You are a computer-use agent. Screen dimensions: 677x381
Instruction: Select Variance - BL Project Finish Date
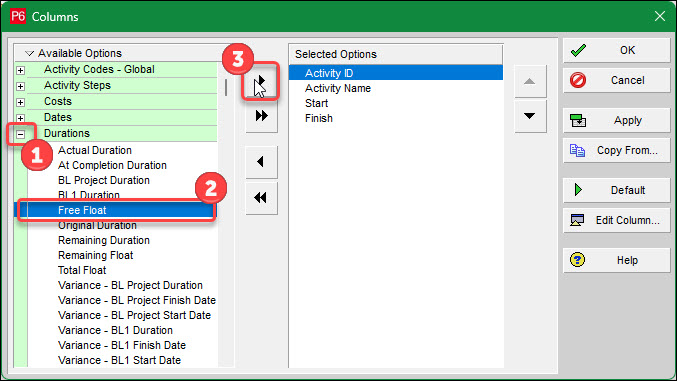click(137, 300)
